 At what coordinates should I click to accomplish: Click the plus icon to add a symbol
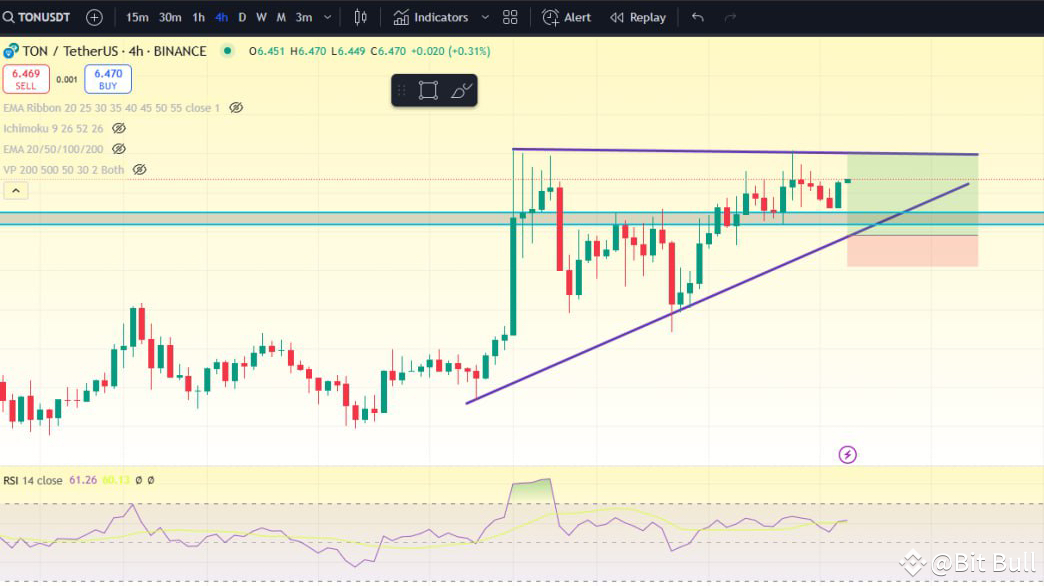[x=93, y=17]
